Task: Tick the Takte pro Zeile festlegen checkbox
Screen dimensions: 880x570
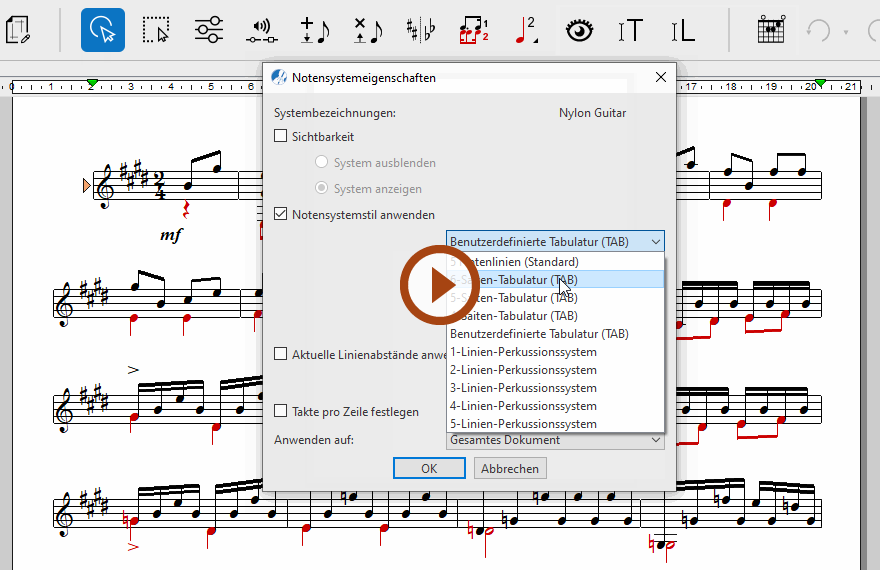Action: click(281, 411)
